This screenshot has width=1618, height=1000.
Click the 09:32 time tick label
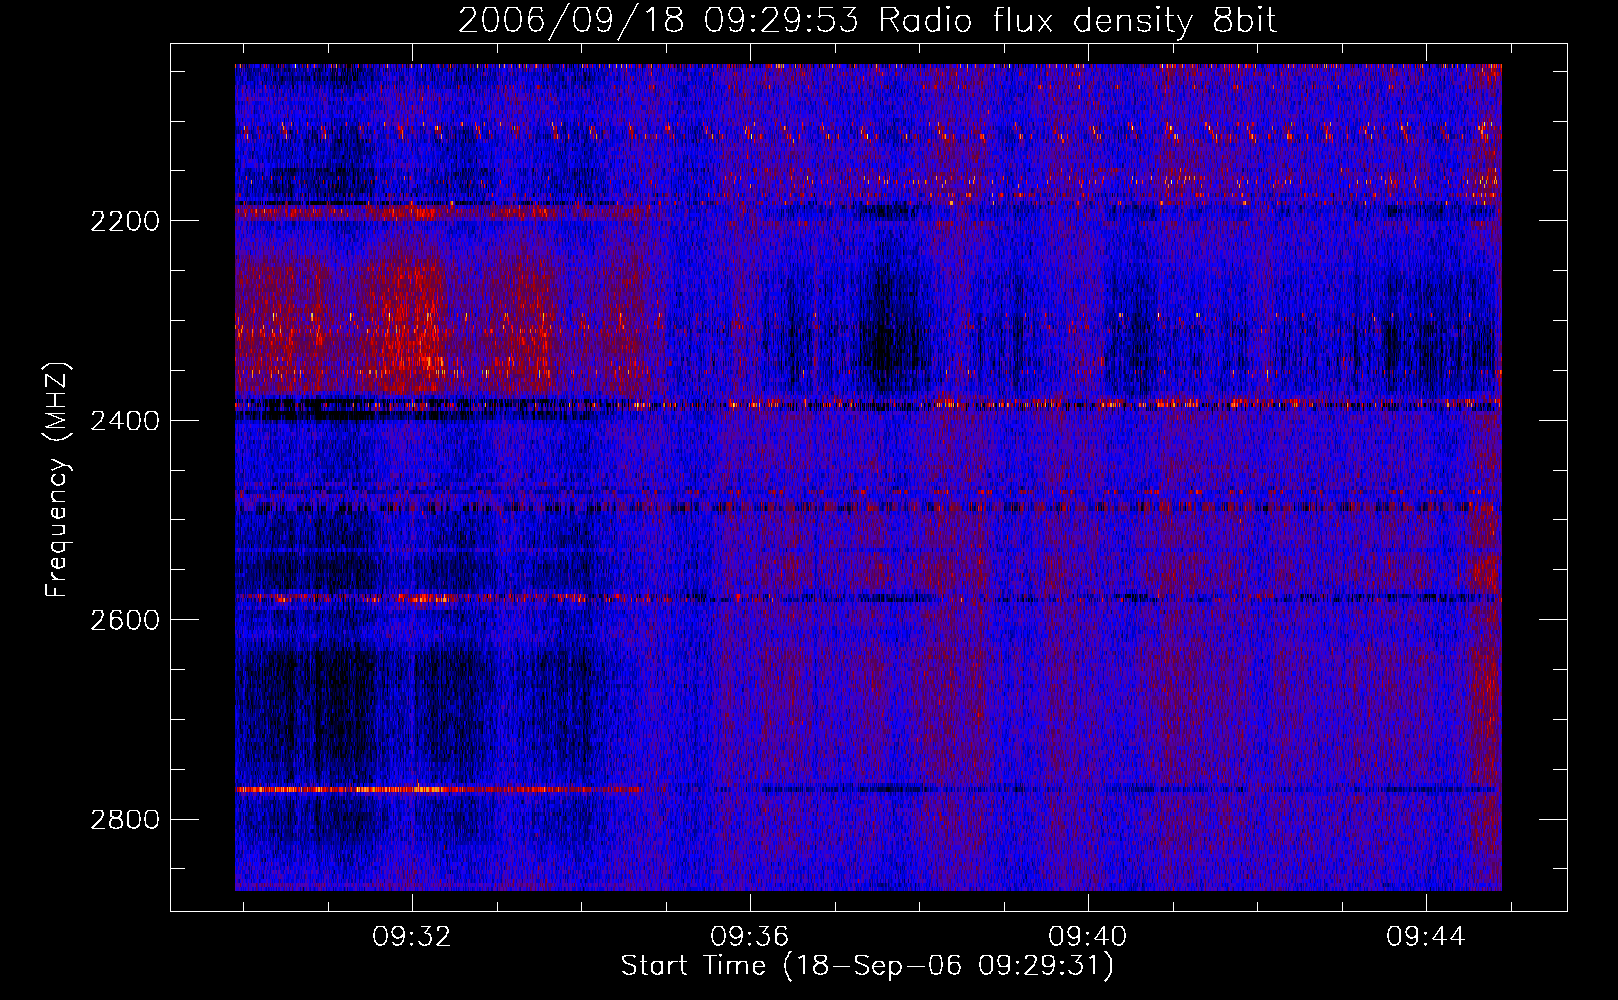pyautogui.click(x=412, y=937)
